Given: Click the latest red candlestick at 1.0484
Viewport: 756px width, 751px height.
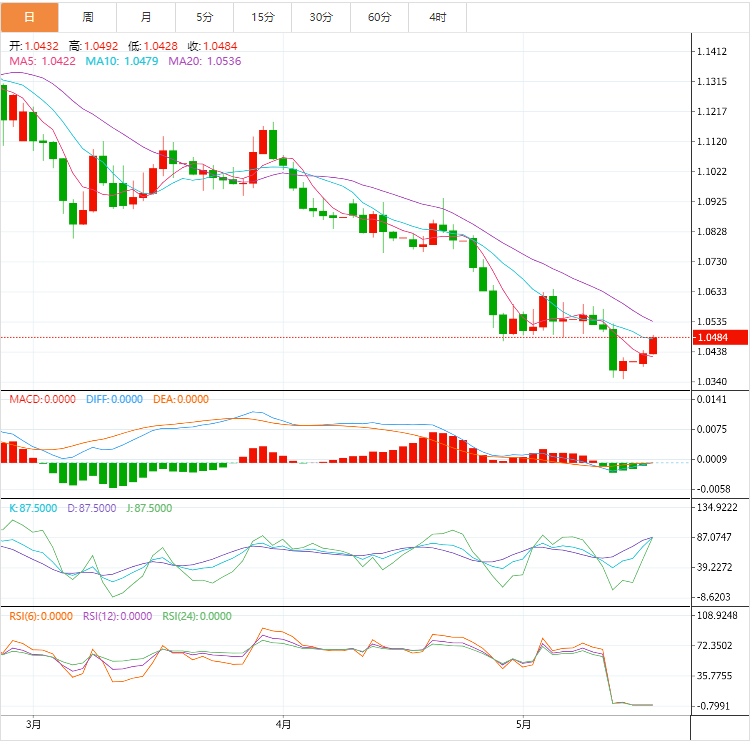Looking at the screenshot, I should 653,346.
